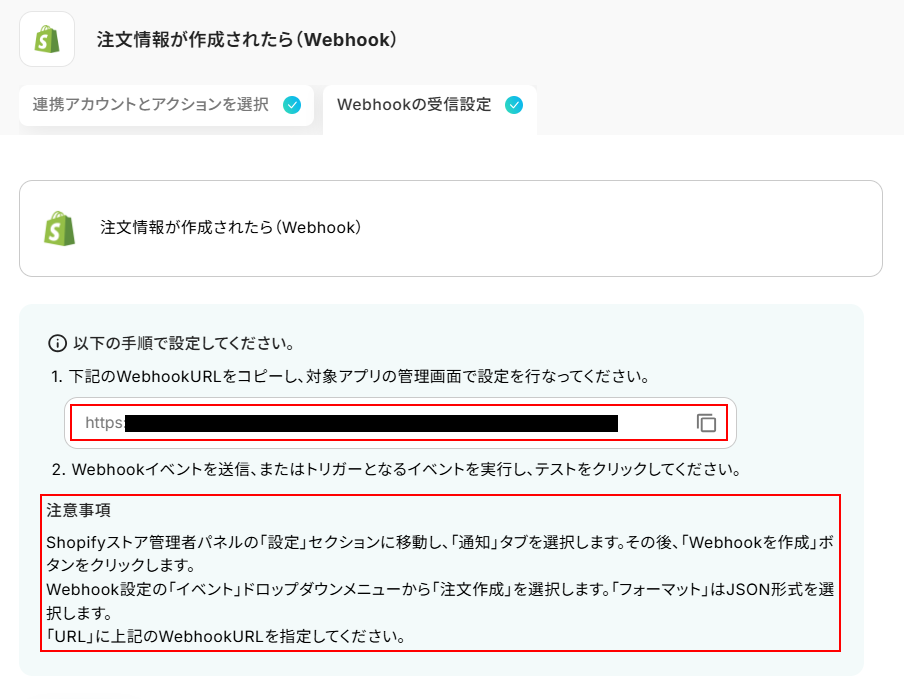Image resolution: width=904 pixels, height=699 pixels.
Task: Click the line 「URL」に上記のWebhookURLを指定してください
Action: point(226,637)
